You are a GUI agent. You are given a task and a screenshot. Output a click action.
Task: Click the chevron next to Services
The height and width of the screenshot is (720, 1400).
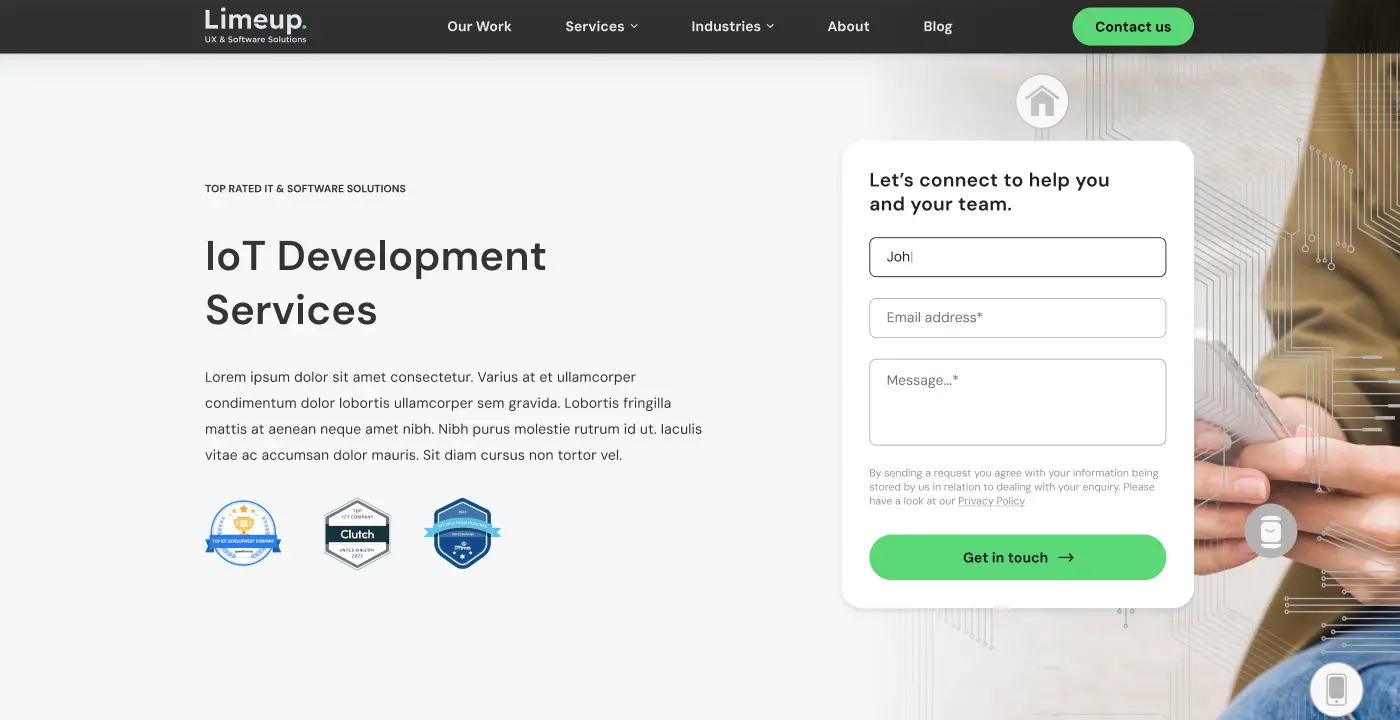point(634,27)
